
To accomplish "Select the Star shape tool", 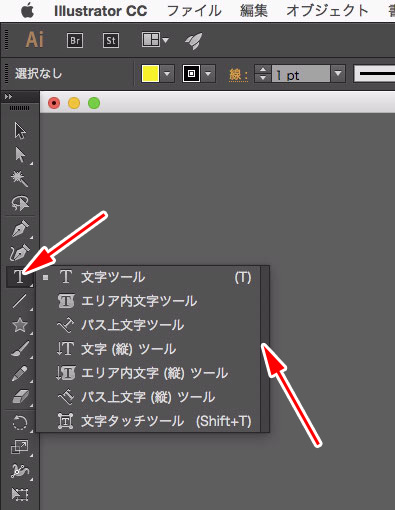I will pos(20,325).
